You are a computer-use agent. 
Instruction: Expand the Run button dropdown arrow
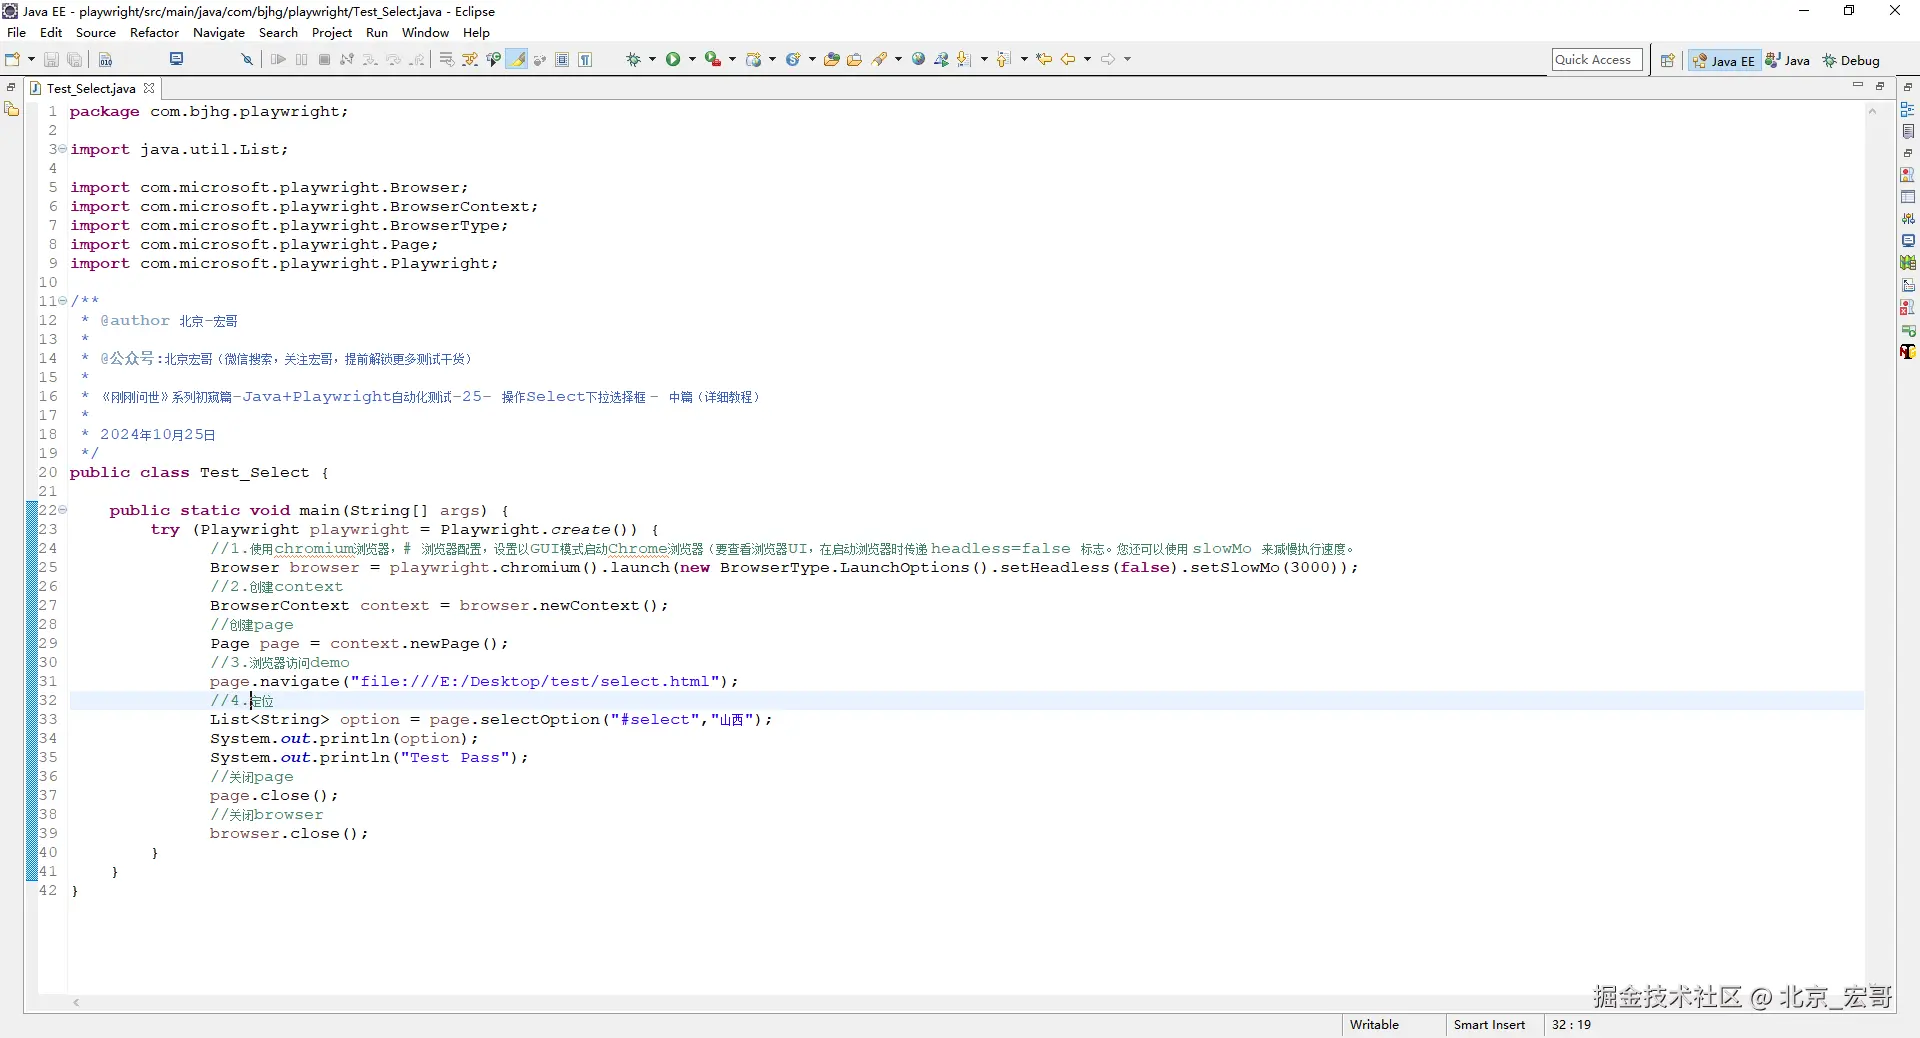(x=692, y=60)
